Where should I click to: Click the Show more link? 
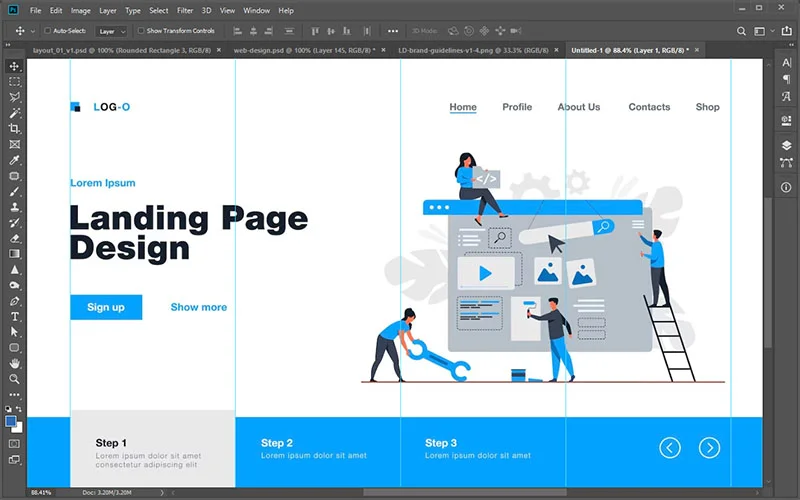198,307
